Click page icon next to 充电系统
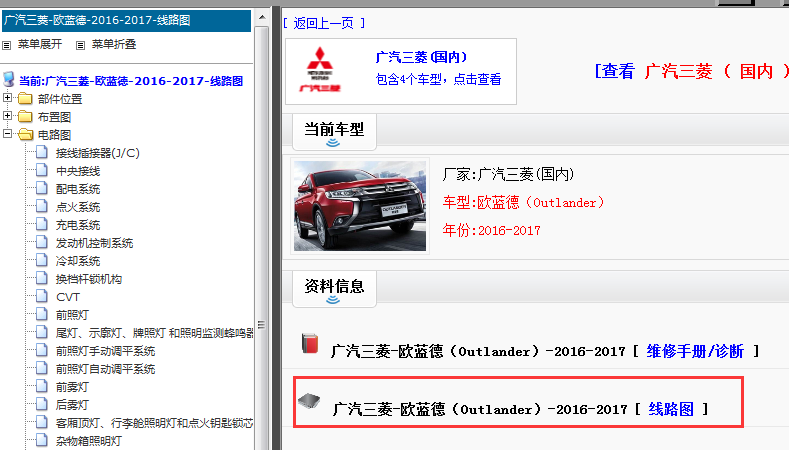This screenshot has height=450, width=789. pos(42,224)
